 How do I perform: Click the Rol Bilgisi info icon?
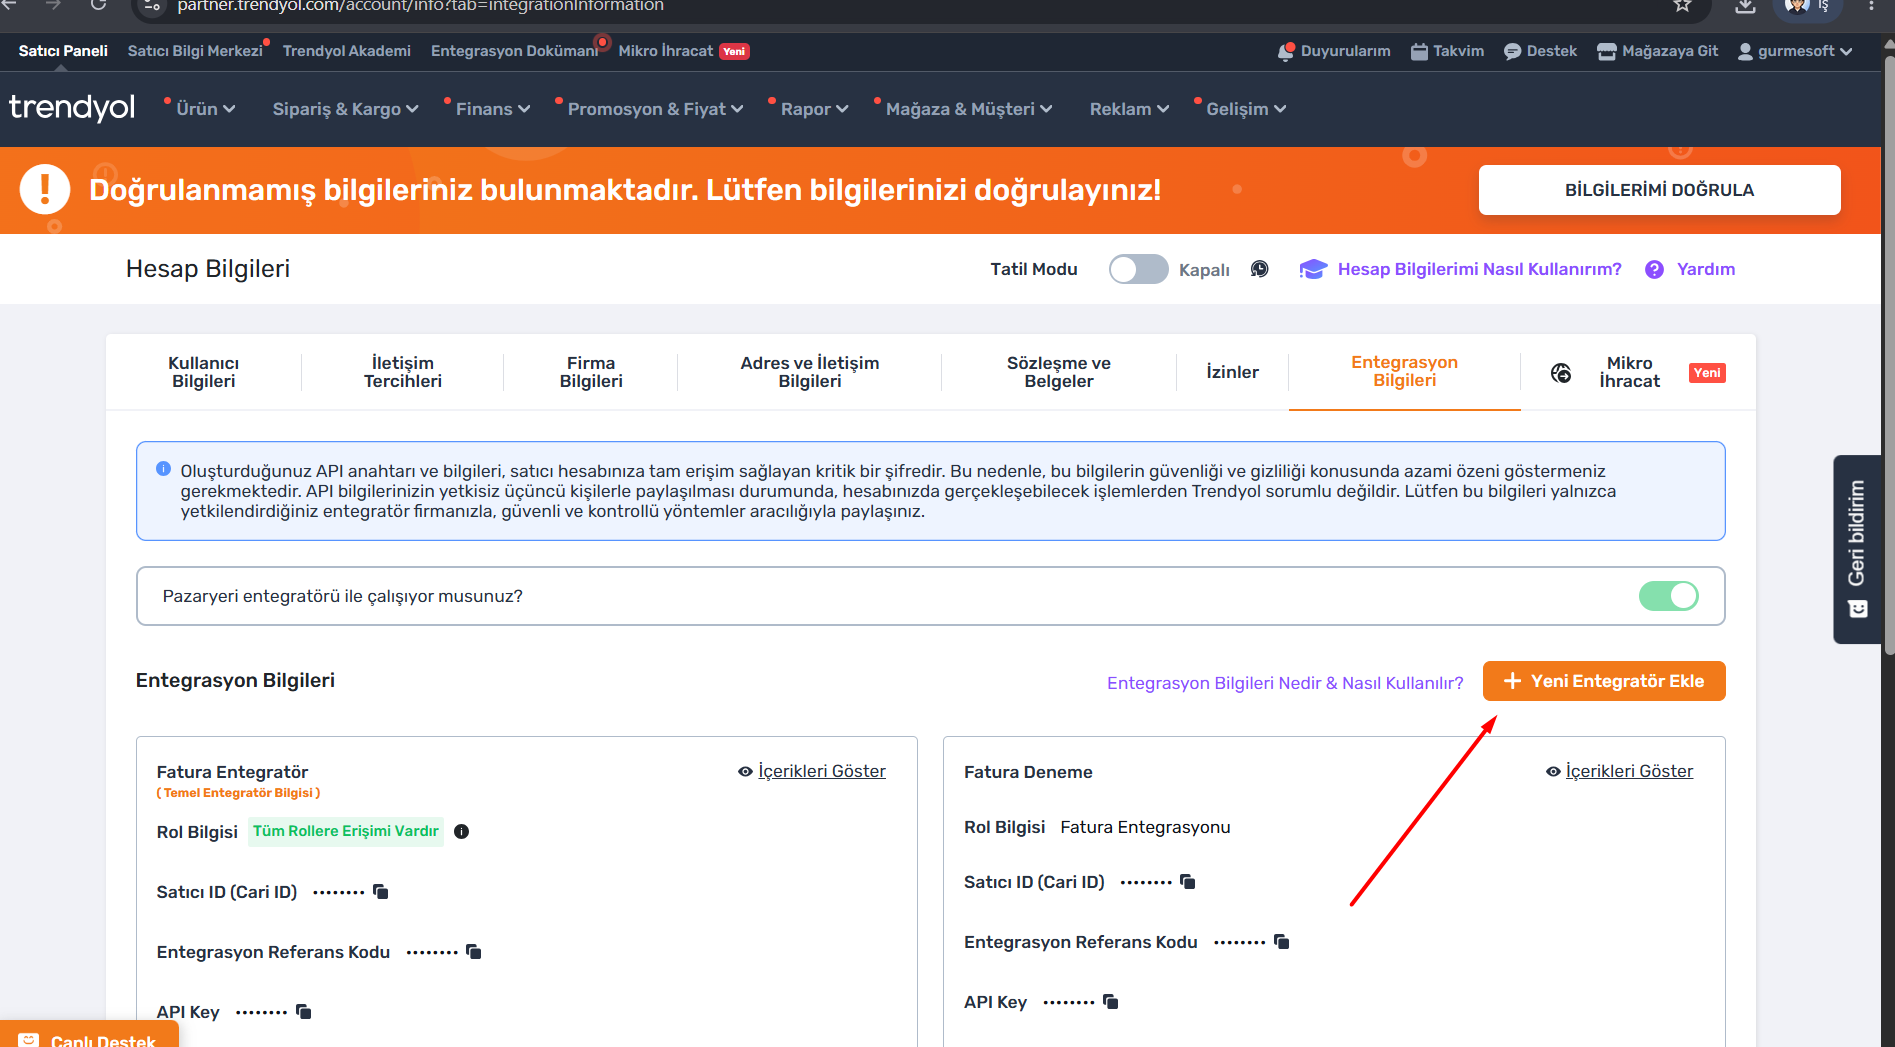tap(462, 831)
